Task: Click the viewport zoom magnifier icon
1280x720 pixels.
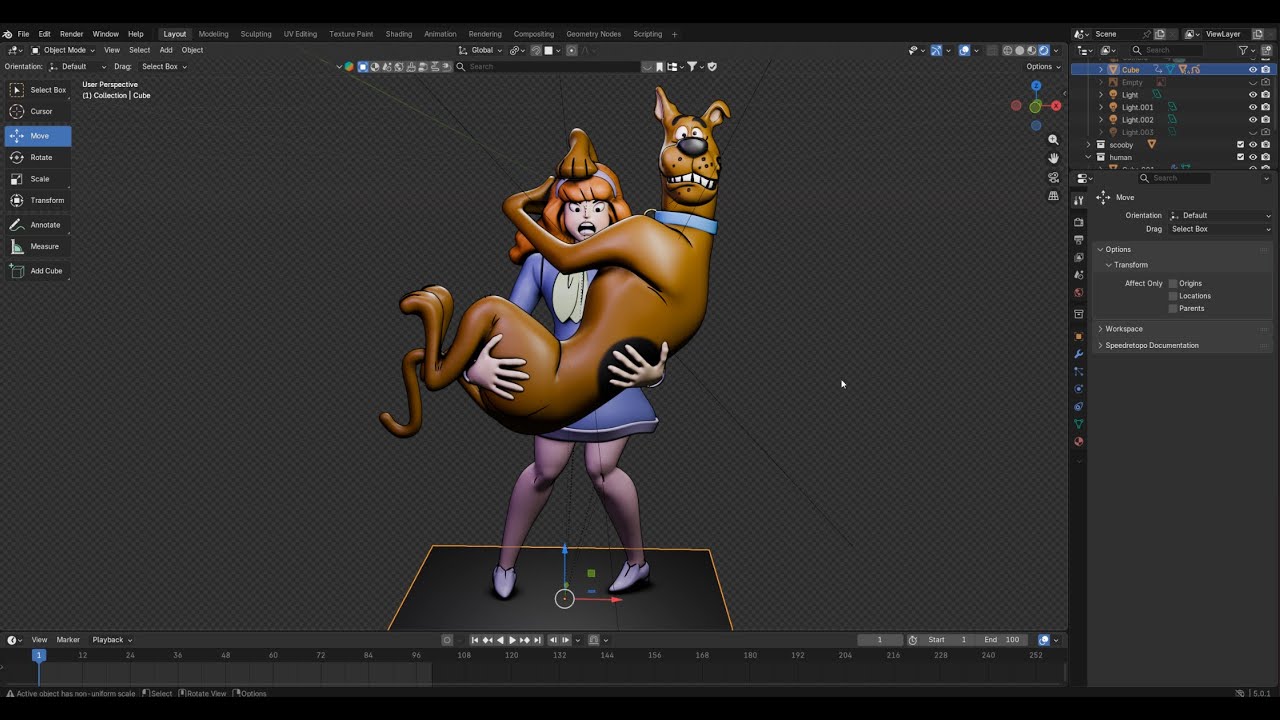Action: 1053,140
